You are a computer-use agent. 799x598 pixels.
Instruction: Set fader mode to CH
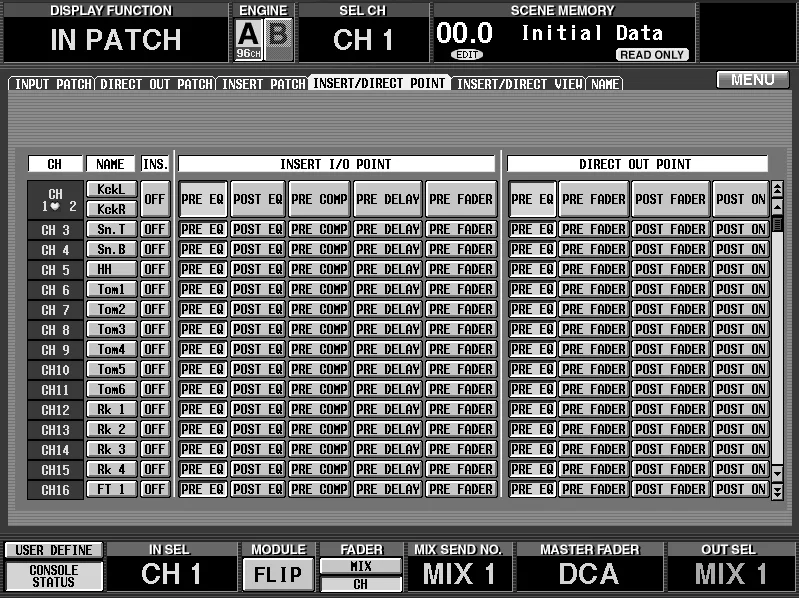361,584
